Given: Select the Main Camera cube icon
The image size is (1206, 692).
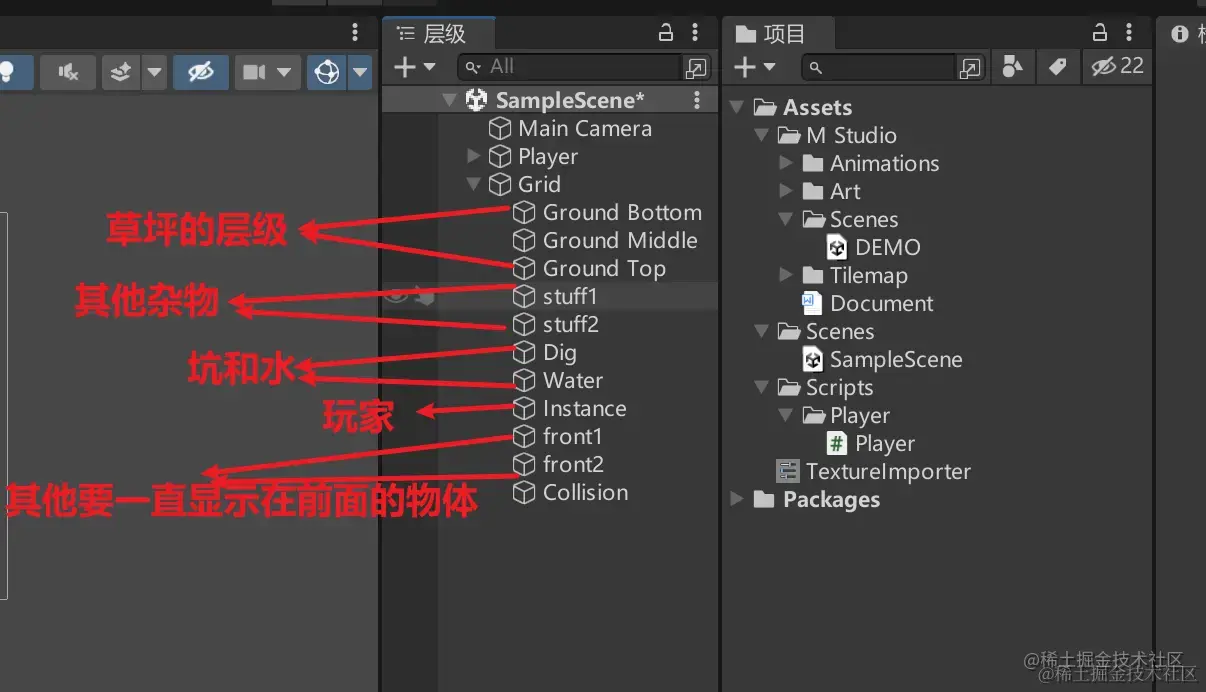Looking at the screenshot, I should [500, 128].
